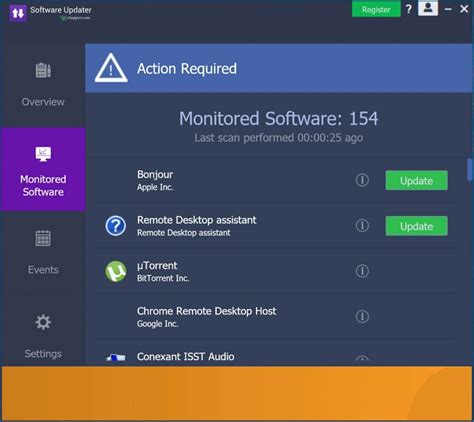
Task: Open the help question mark icon
Action: (x=409, y=9)
